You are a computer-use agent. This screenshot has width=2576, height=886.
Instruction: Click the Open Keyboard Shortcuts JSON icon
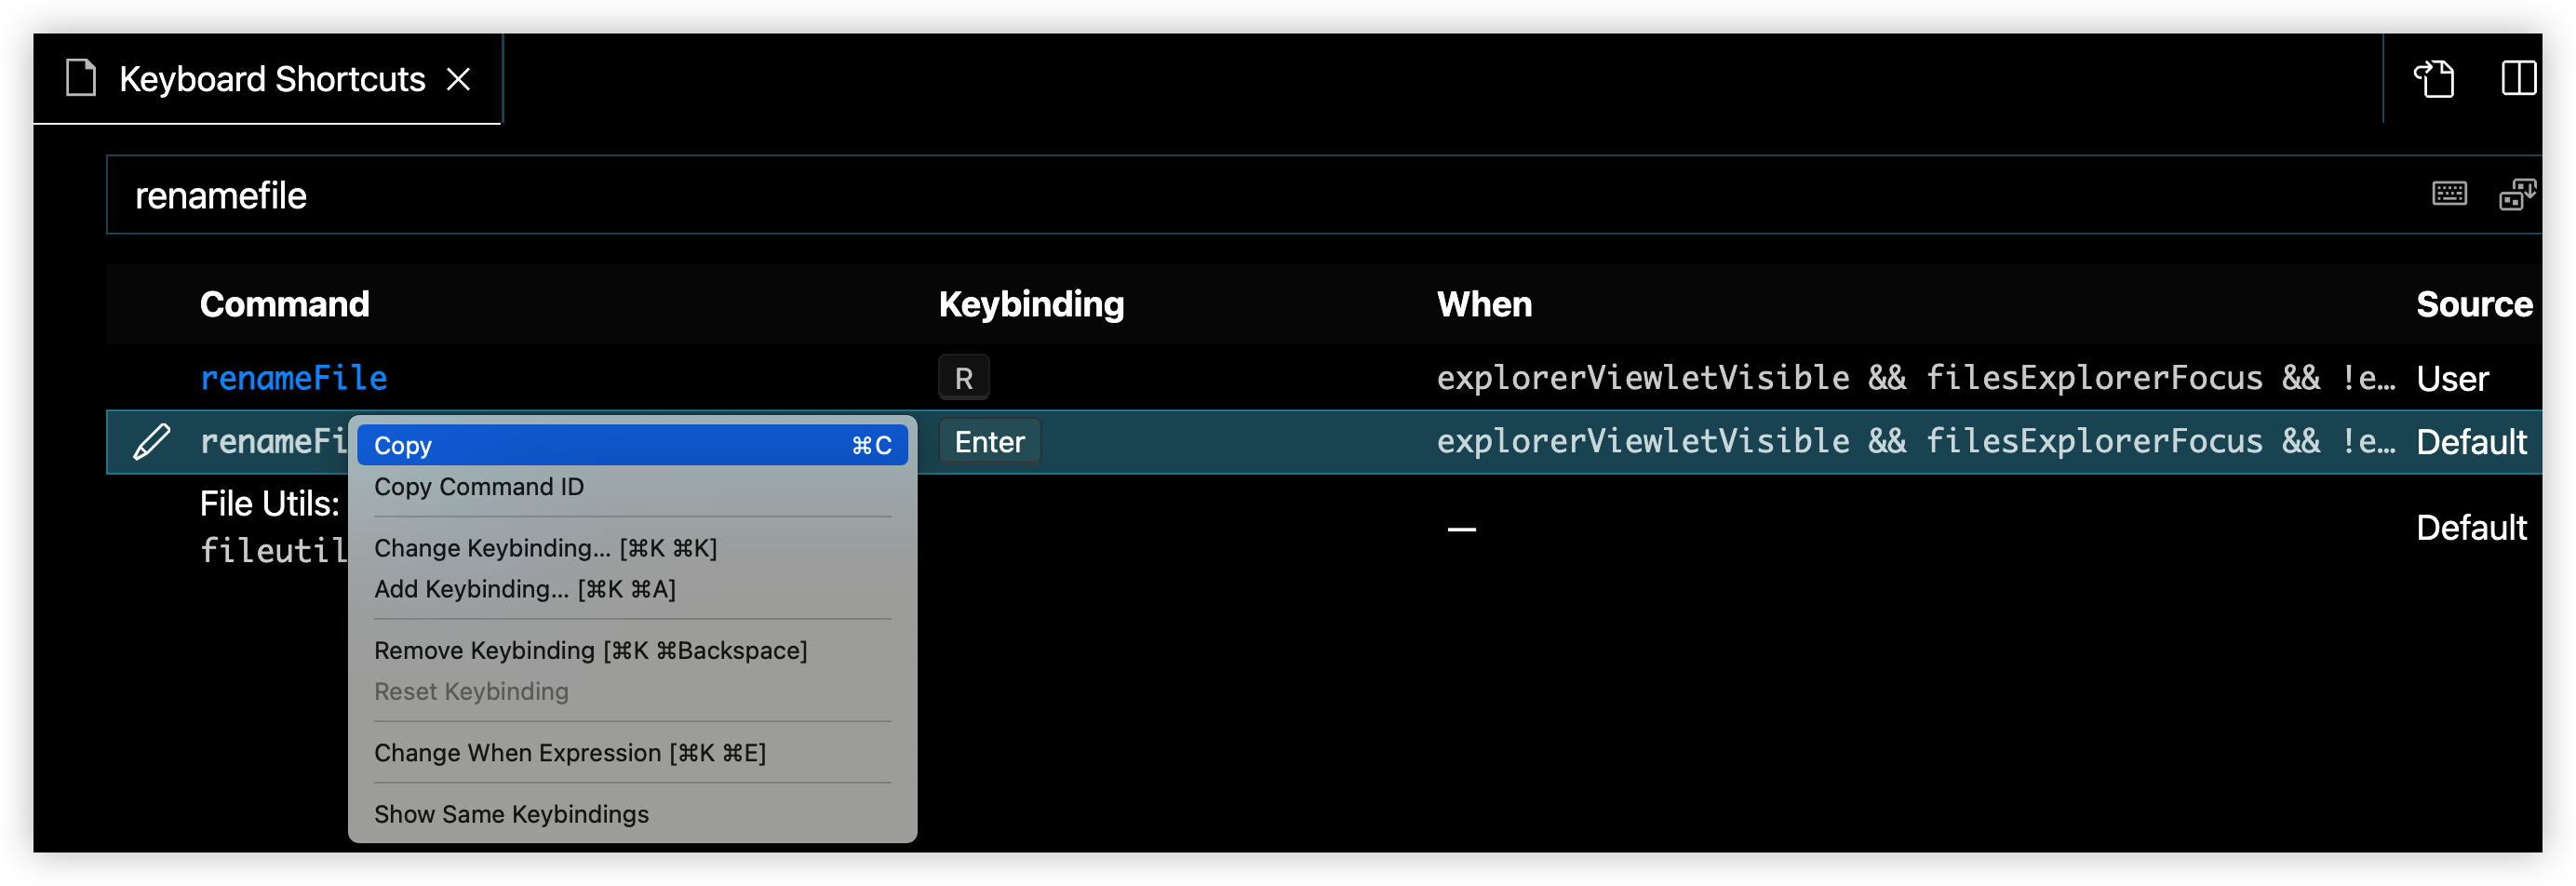2434,78
